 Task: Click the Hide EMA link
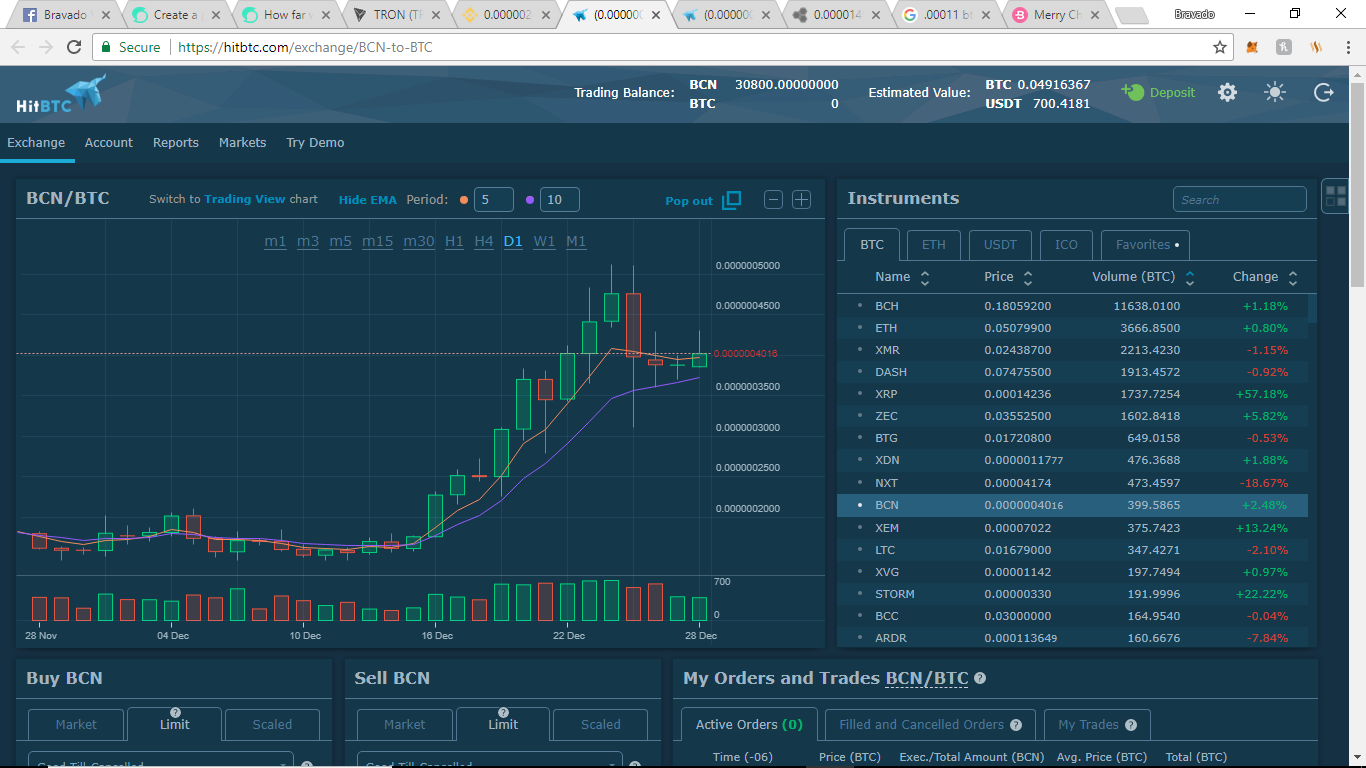pos(368,200)
